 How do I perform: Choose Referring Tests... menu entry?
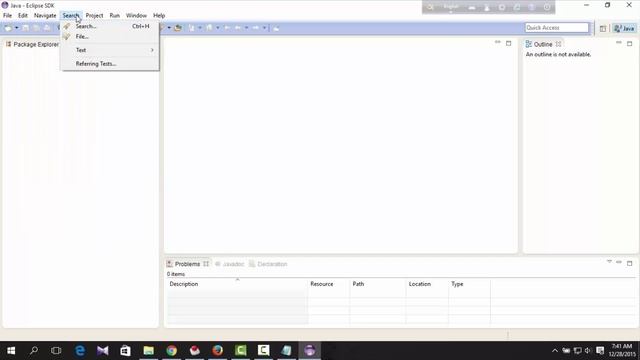coord(110,64)
